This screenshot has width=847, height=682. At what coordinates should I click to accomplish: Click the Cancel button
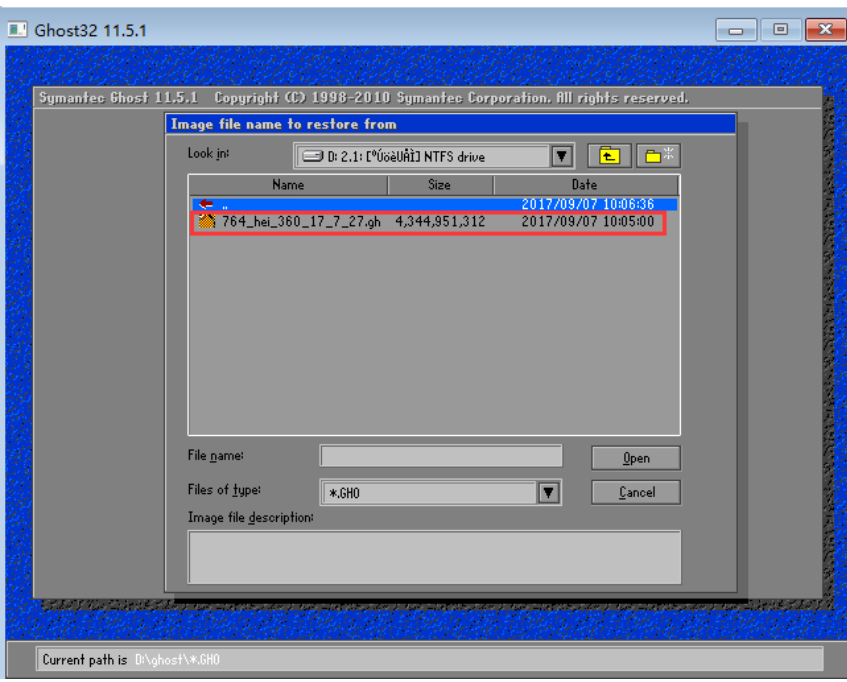(x=636, y=492)
